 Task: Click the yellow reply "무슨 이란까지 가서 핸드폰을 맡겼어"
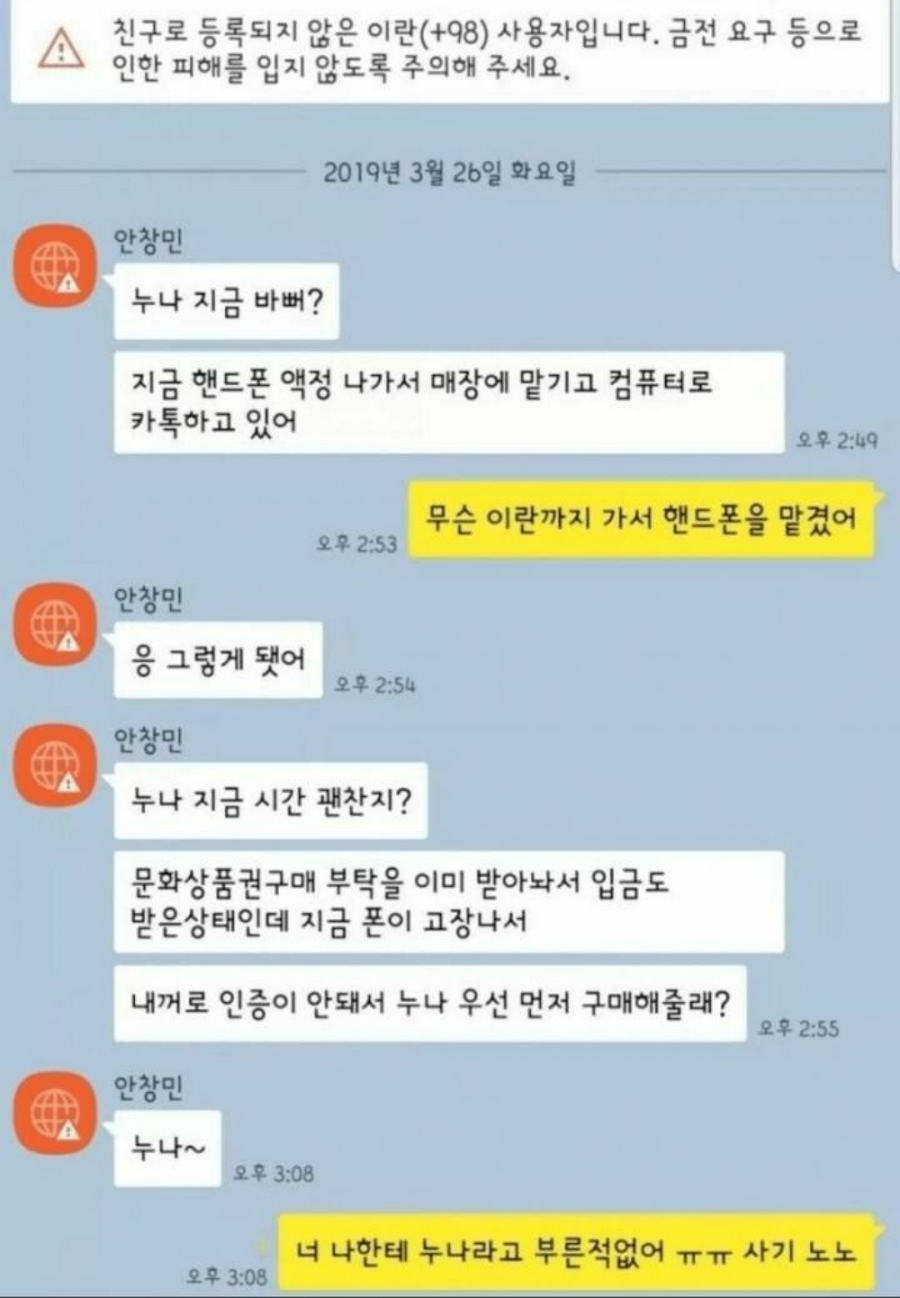click(645, 520)
